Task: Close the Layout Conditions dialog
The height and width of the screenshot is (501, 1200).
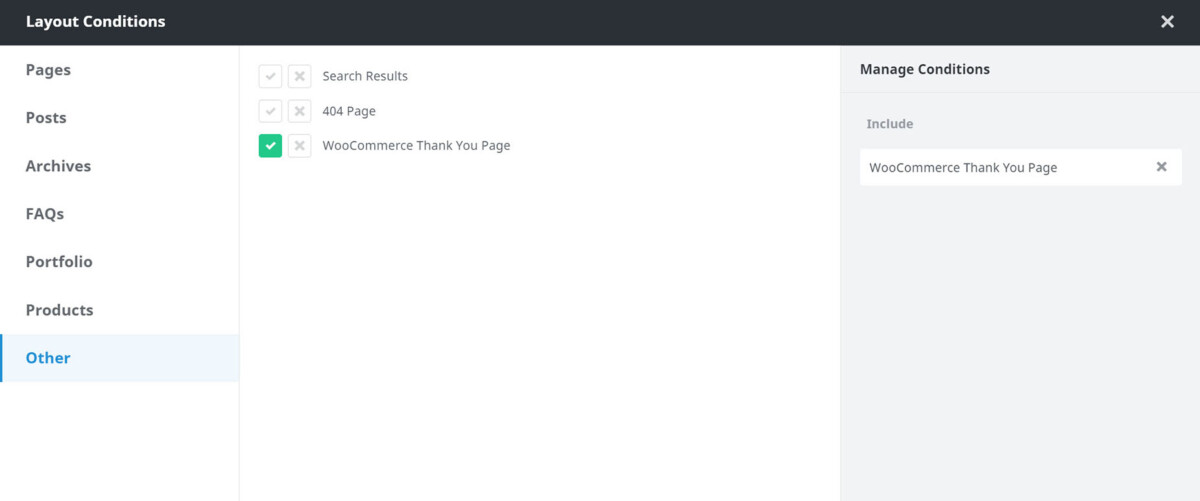Action: click(1167, 22)
